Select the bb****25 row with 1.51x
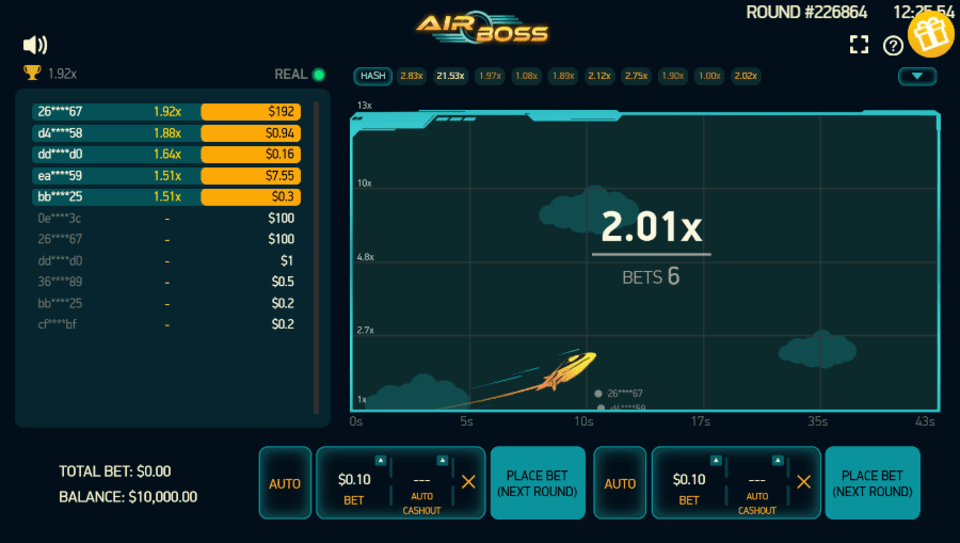The image size is (960, 543). point(166,197)
